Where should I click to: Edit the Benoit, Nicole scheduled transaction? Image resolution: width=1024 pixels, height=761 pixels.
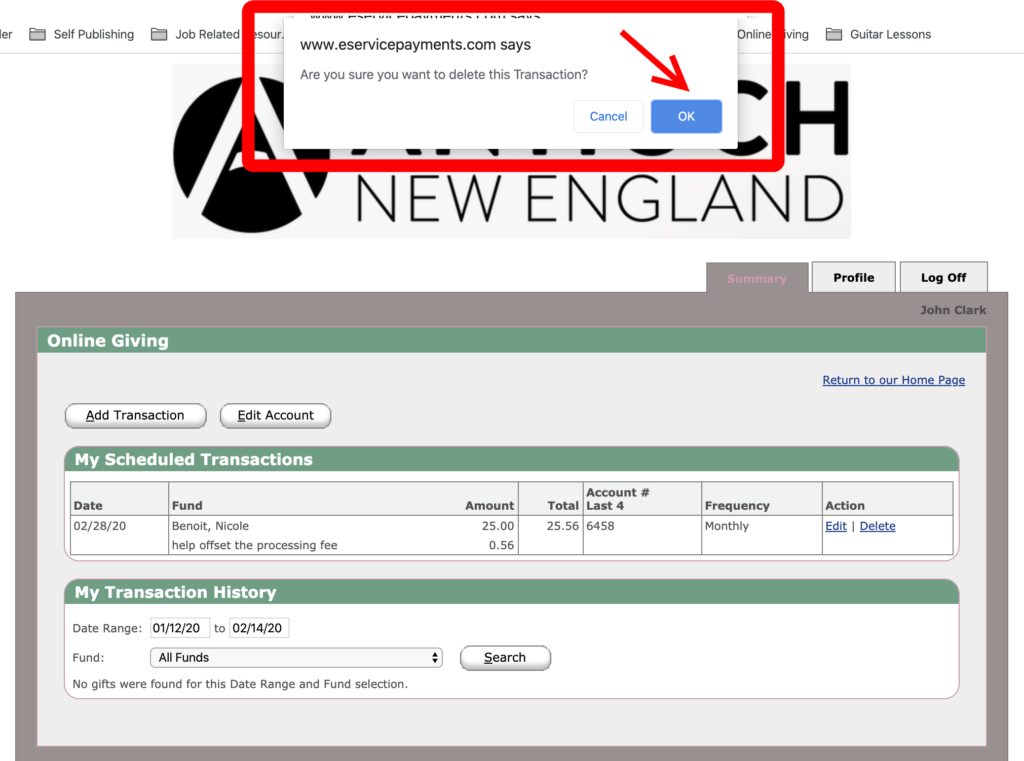[x=835, y=526]
